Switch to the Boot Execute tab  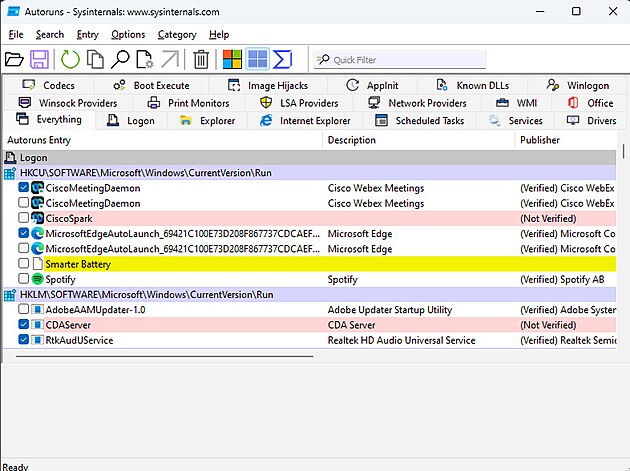[x=151, y=85]
